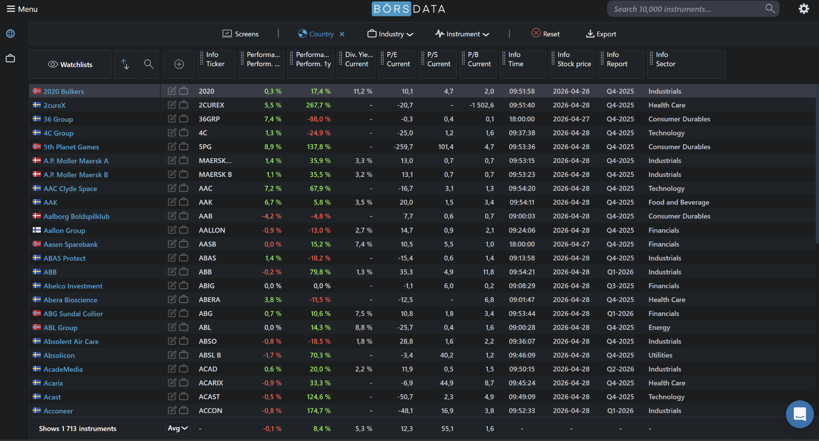Open the chat support bubble
The image size is (819, 441).
[800, 414]
